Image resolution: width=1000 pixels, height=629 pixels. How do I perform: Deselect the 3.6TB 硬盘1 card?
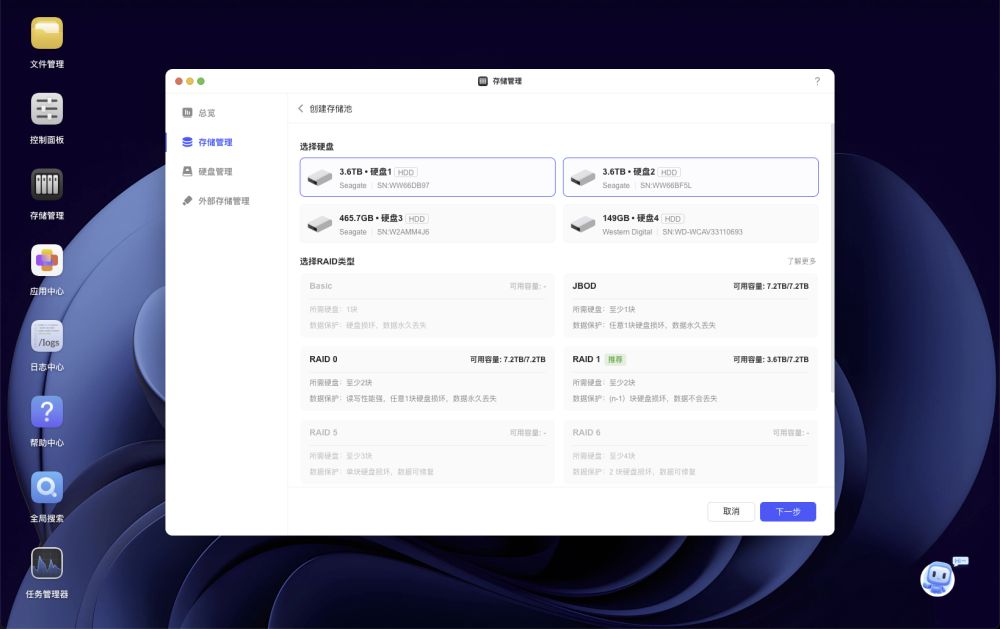(x=427, y=177)
